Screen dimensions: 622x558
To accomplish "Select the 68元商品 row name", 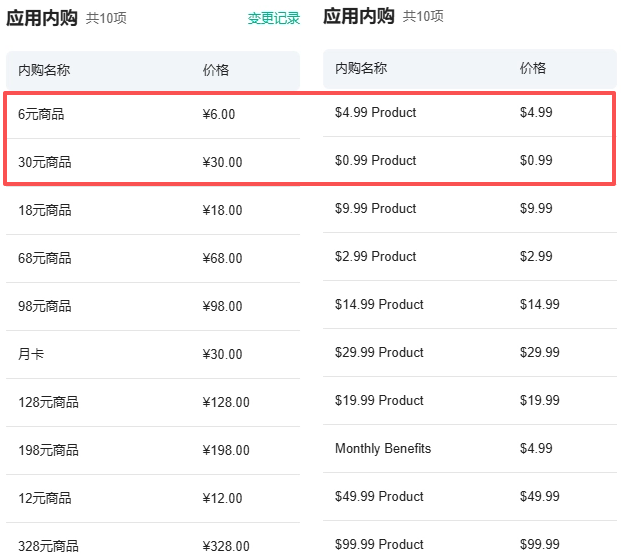I will (44, 258).
